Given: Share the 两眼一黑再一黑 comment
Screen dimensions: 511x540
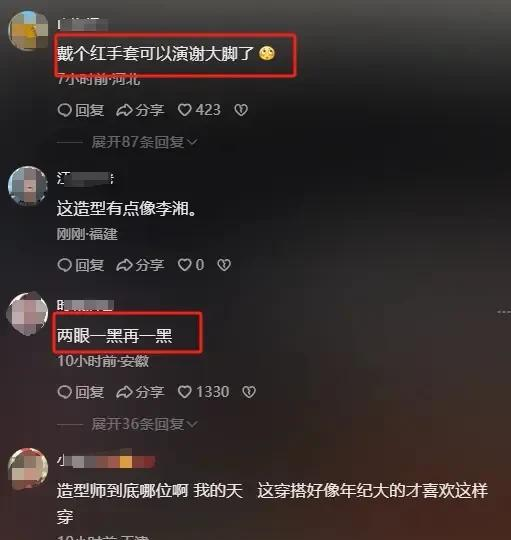Looking at the screenshot, I should (140, 392).
